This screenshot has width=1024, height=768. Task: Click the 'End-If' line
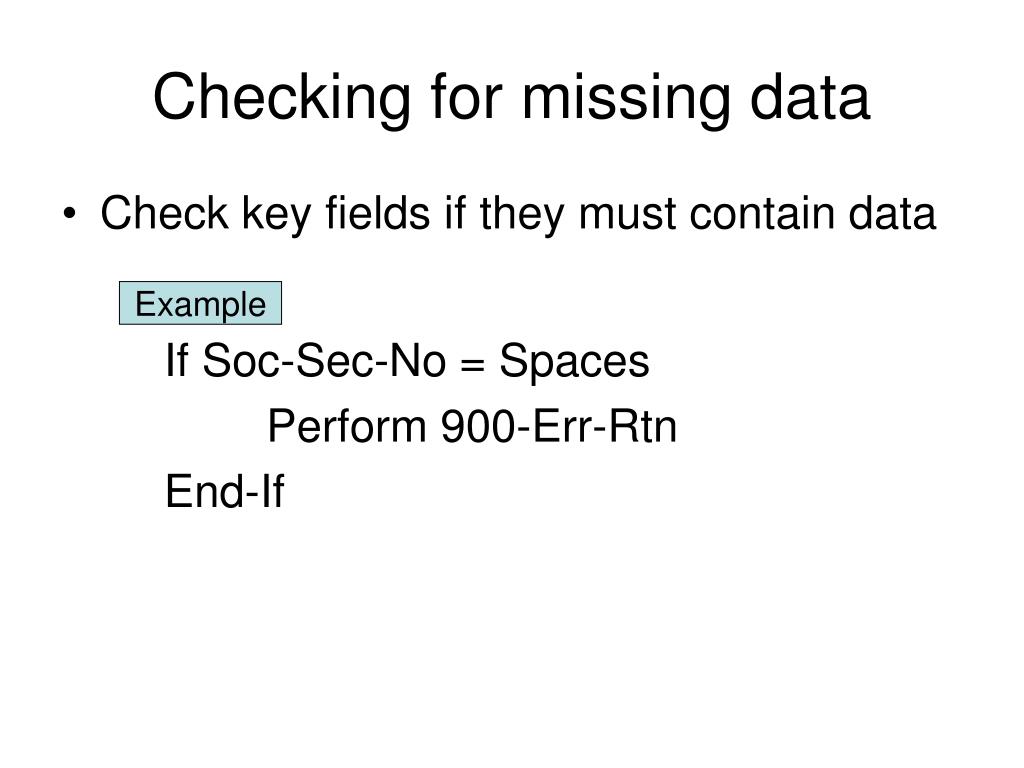[x=225, y=491]
